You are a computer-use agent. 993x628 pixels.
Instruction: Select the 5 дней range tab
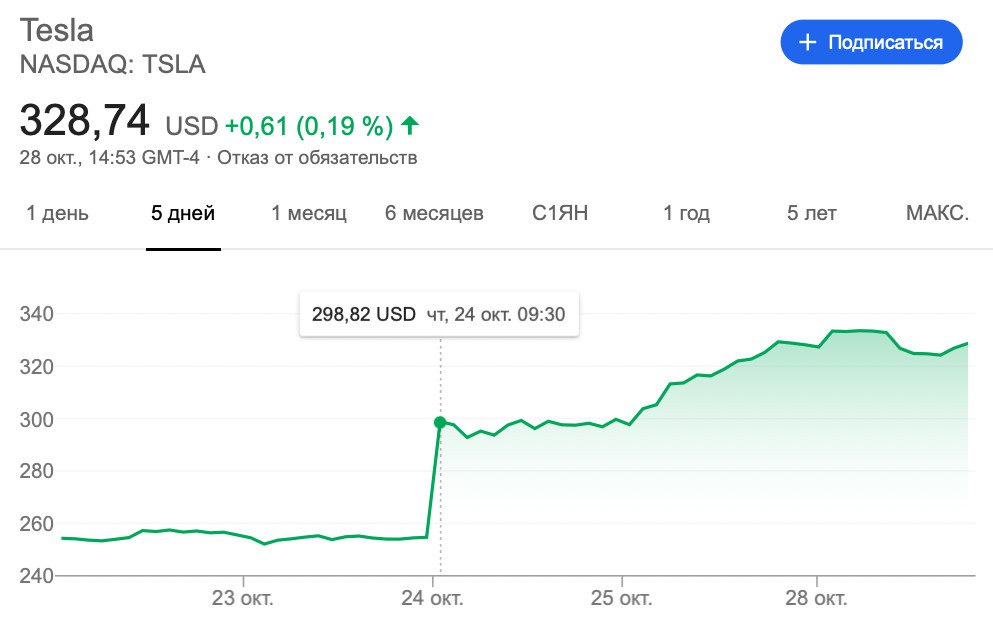coord(183,213)
